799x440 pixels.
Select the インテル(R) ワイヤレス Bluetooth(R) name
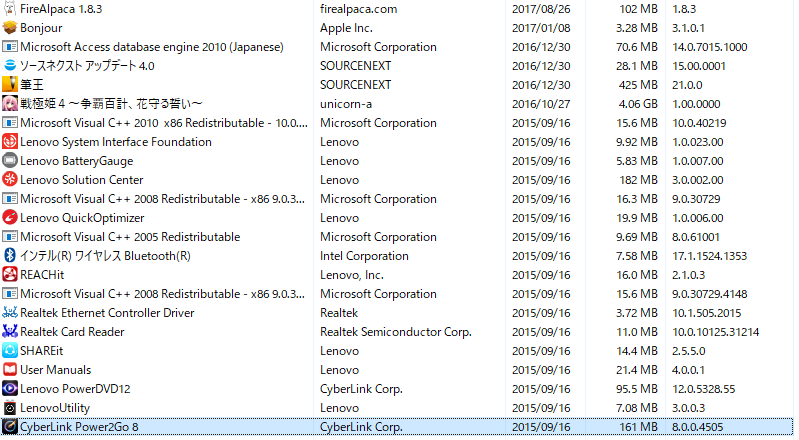tap(105, 255)
